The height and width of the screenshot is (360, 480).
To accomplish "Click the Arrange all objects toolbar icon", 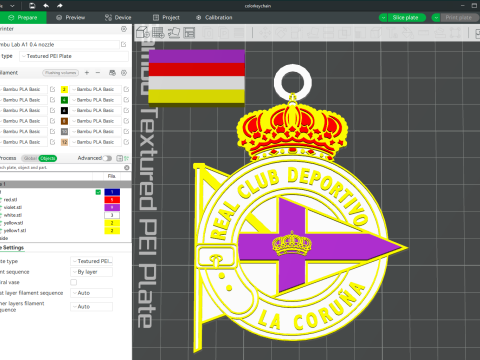I will click(189, 32).
